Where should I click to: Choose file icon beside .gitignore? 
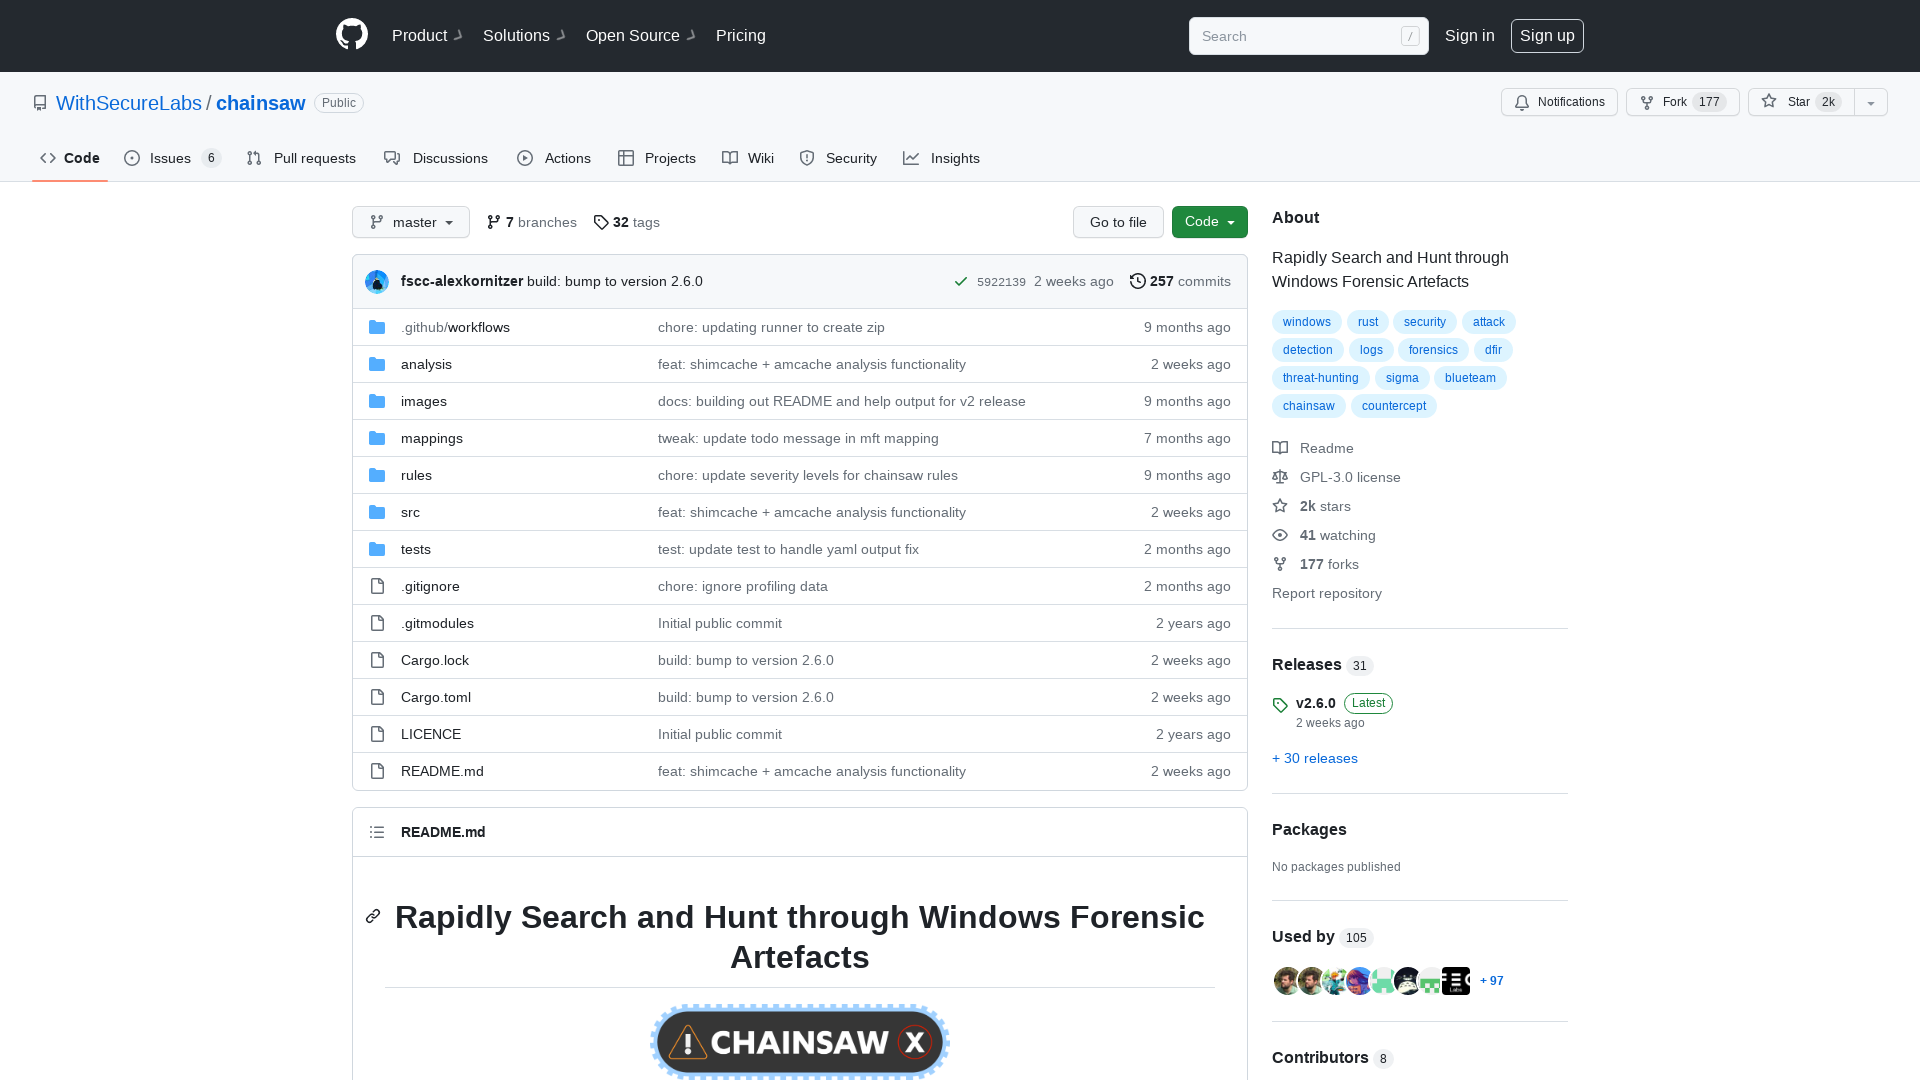click(x=377, y=586)
